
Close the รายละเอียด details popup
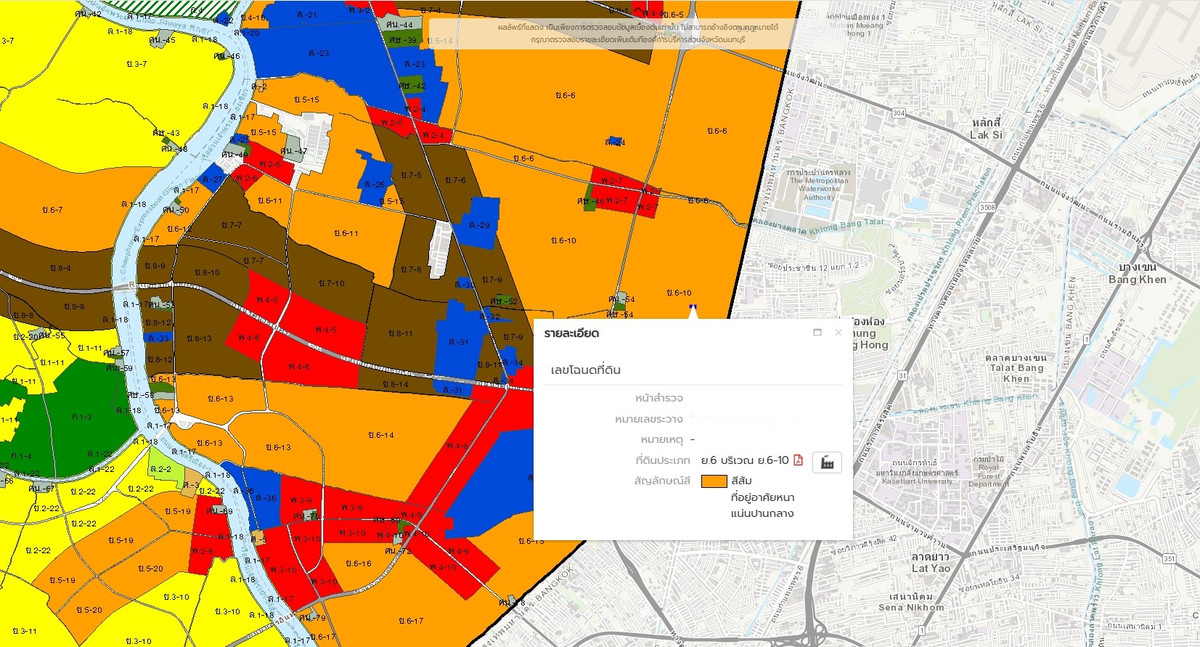click(x=838, y=332)
